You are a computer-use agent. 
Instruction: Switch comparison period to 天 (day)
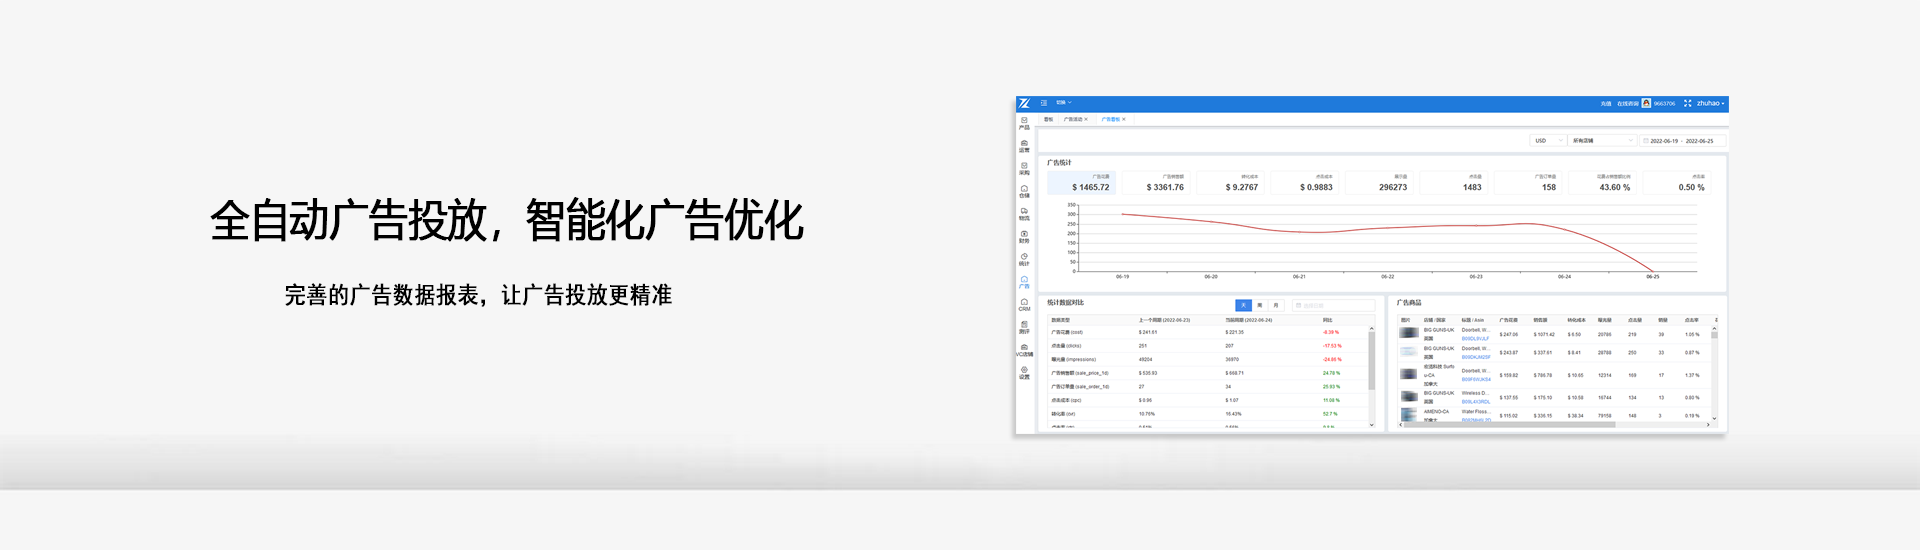(1244, 305)
